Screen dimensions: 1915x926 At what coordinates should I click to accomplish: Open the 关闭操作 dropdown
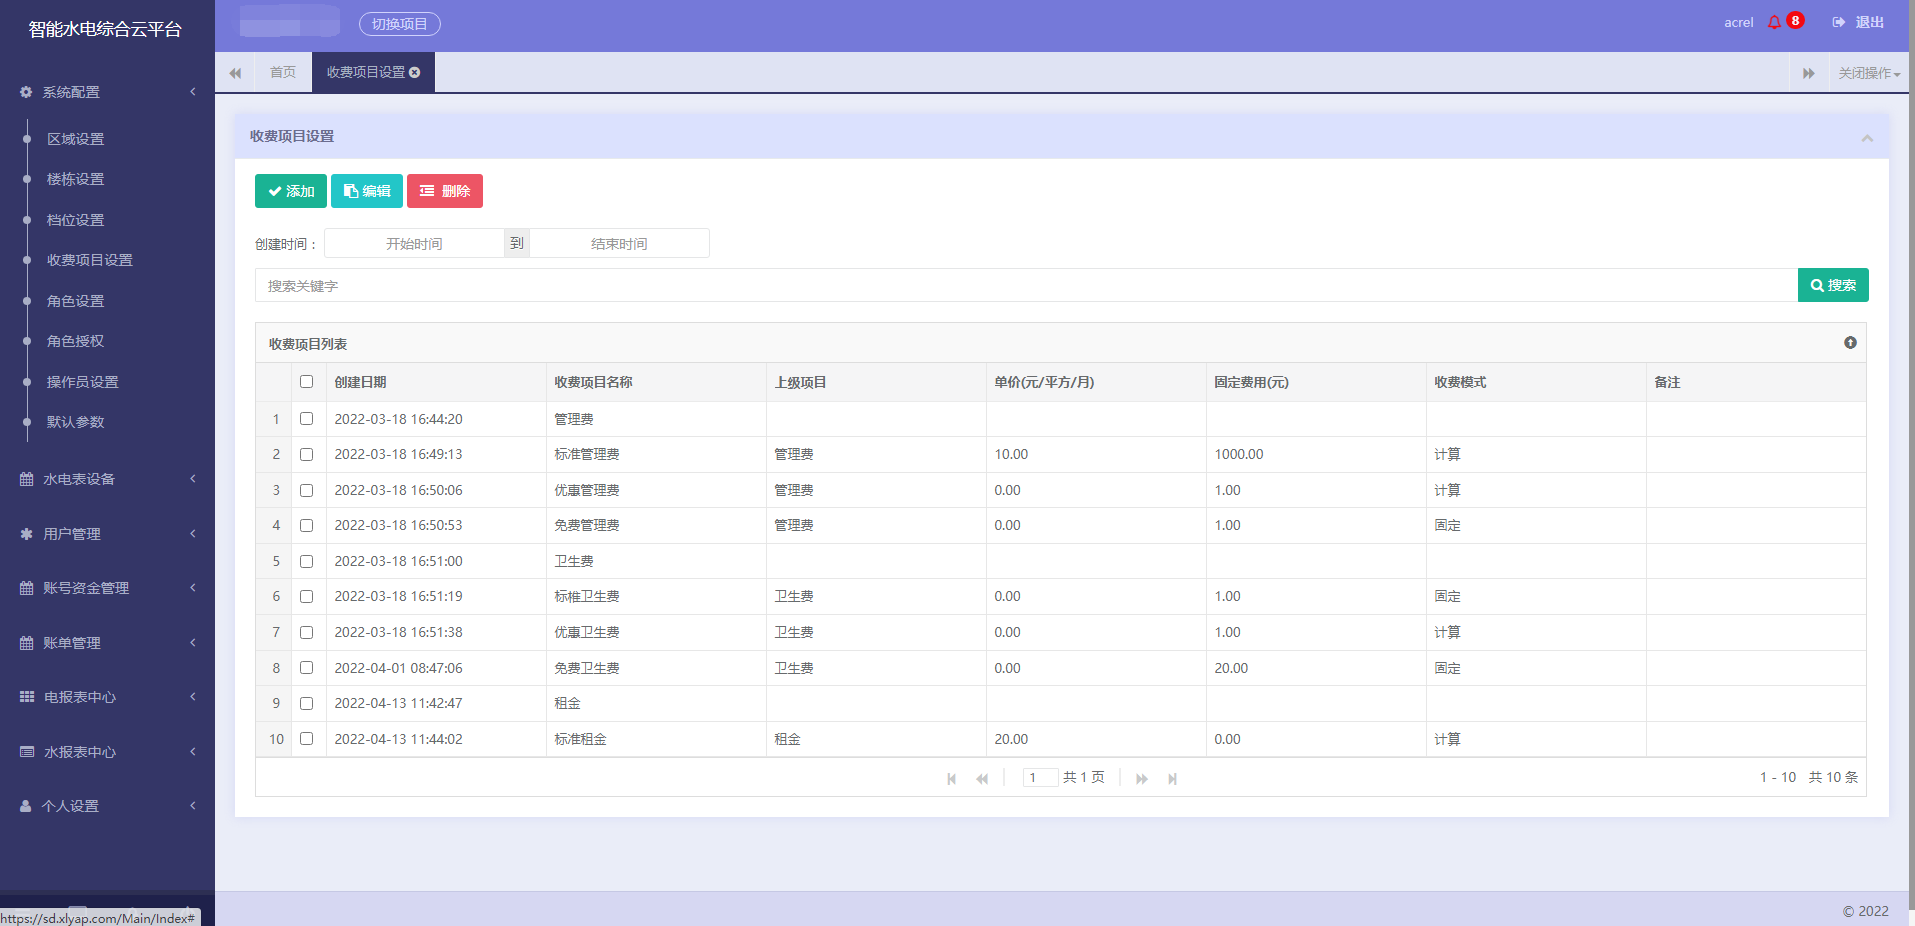pos(1869,73)
